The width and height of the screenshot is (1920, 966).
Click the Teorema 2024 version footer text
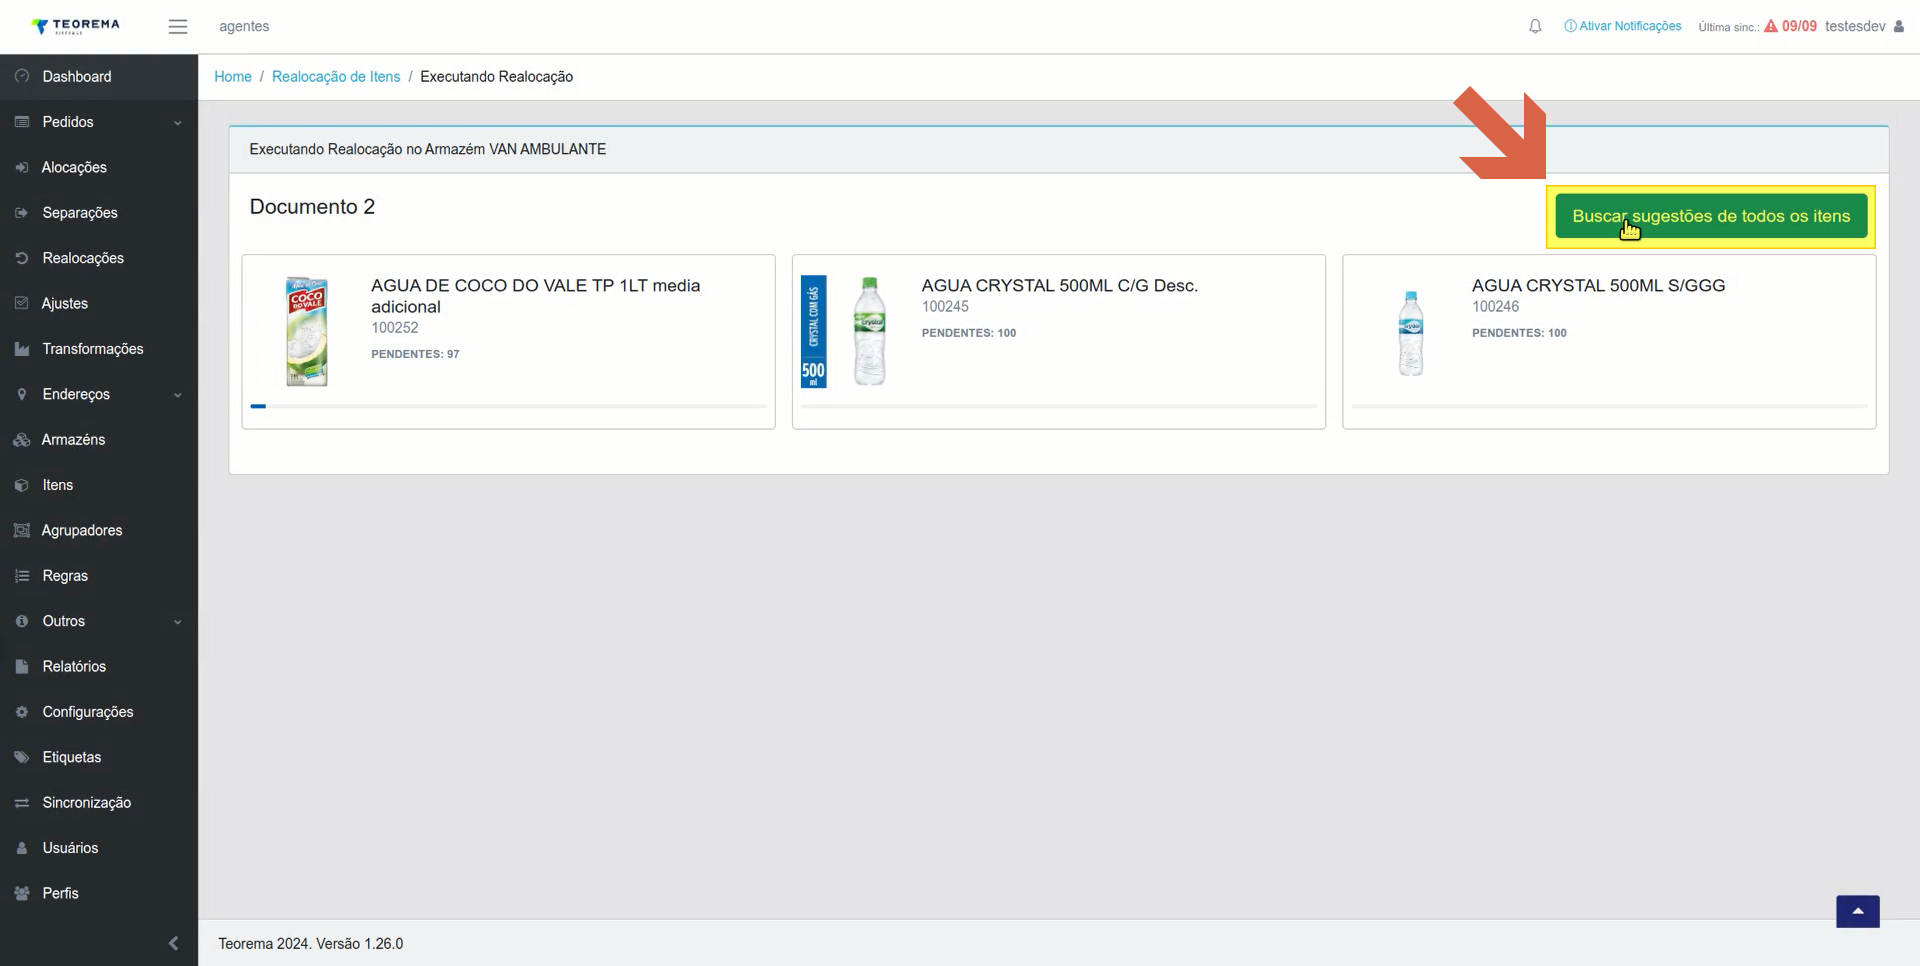point(311,944)
